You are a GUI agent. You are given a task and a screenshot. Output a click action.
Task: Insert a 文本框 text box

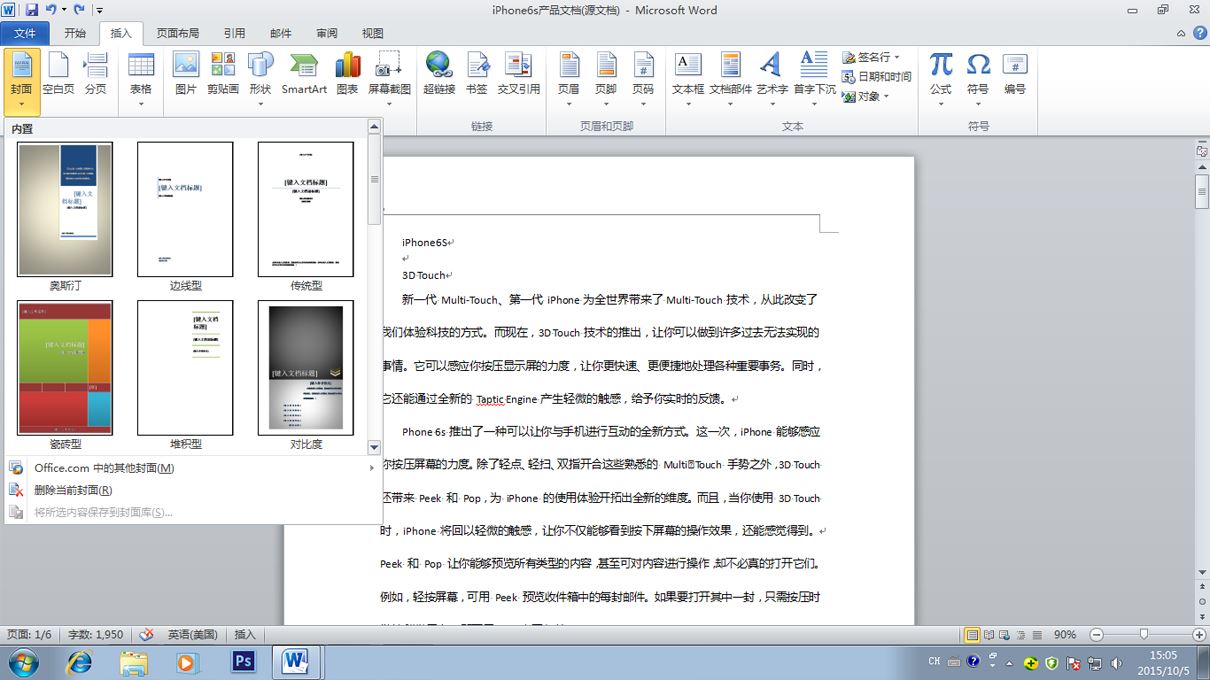(688, 80)
